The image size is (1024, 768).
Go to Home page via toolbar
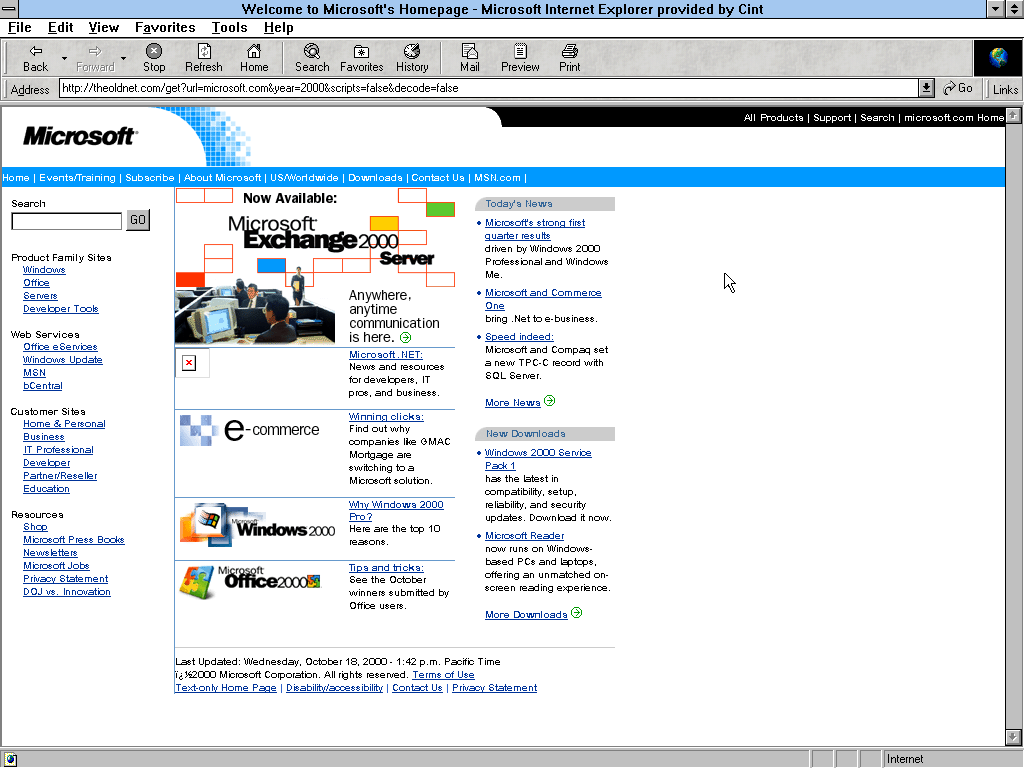point(254,57)
